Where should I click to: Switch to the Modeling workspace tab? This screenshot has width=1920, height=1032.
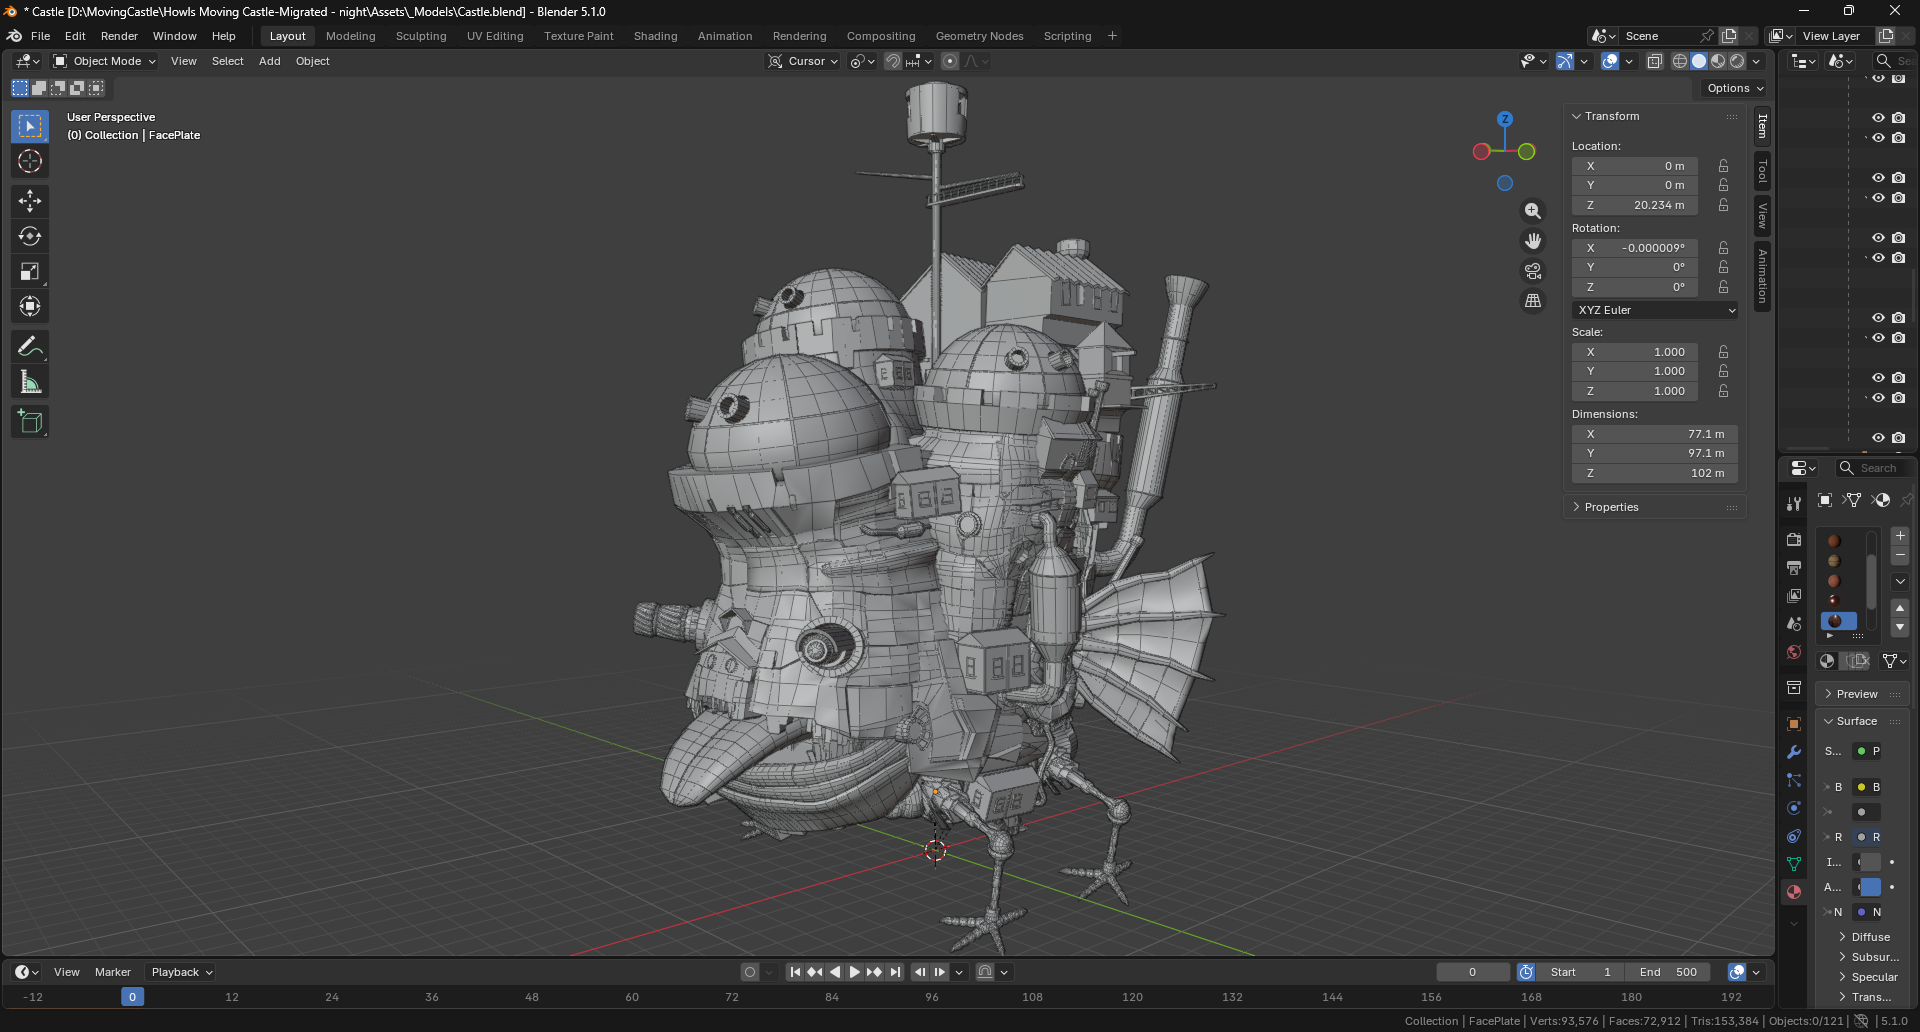[351, 36]
